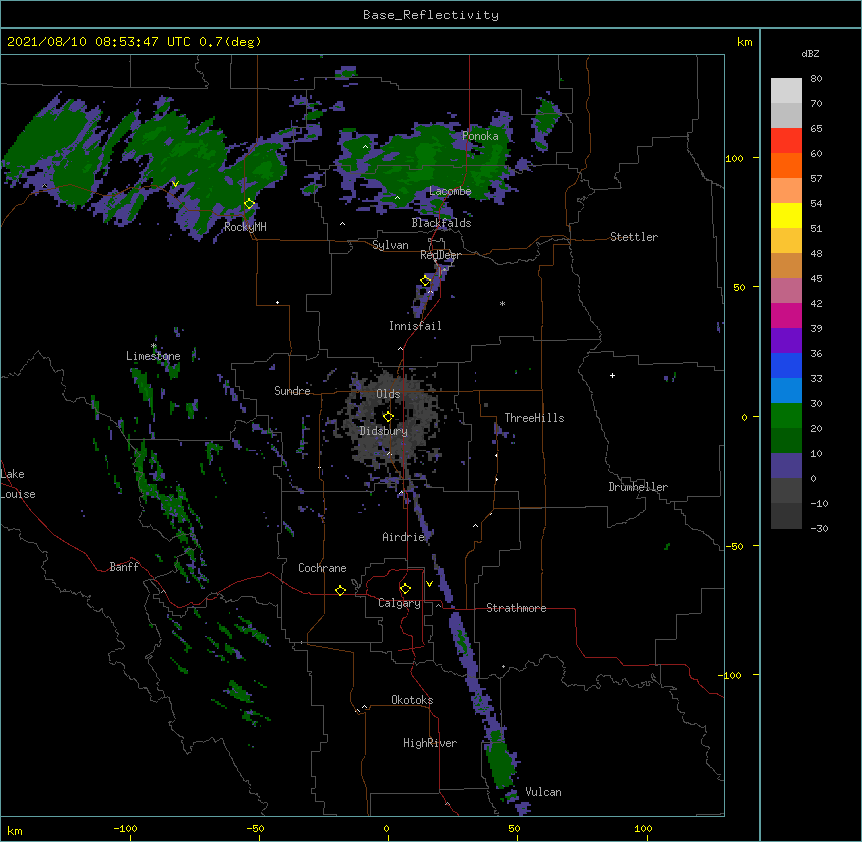The width and height of the screenshot is (862, 842).
Task: Click the yellow marker below Cochrane
Action: [340, 590]
